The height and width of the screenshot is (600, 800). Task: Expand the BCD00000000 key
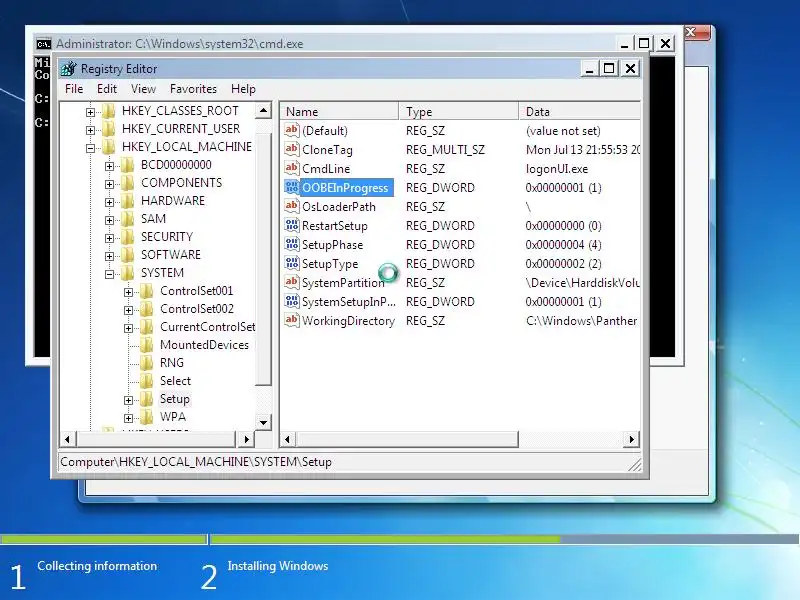pyautogui.click(x=109, y=166)
